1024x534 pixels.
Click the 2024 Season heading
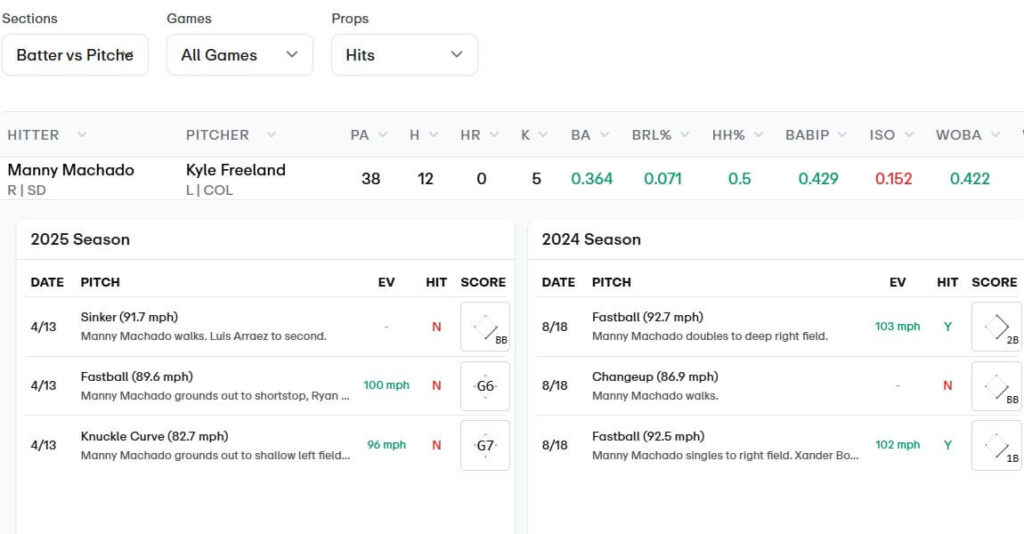[x=591, y=240]
